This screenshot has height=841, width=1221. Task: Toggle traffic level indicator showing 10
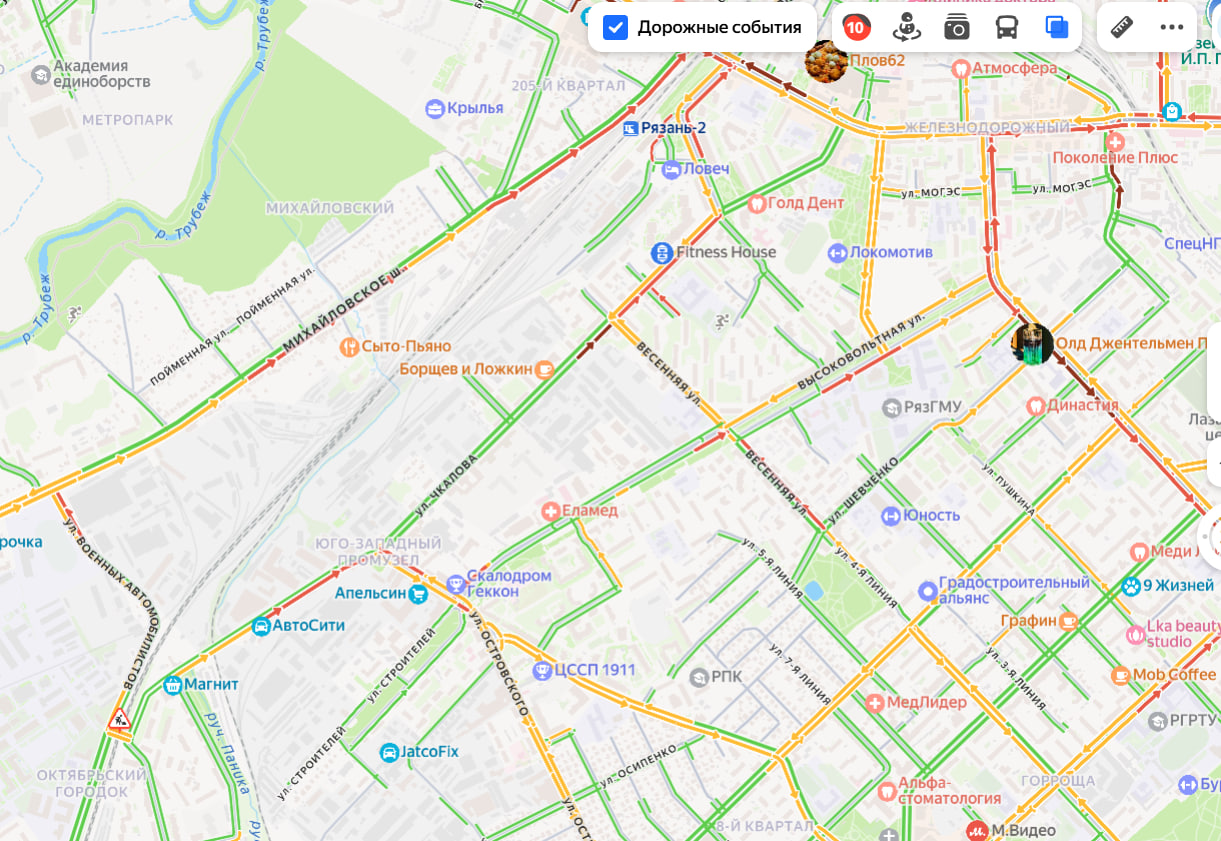[856, 27]
